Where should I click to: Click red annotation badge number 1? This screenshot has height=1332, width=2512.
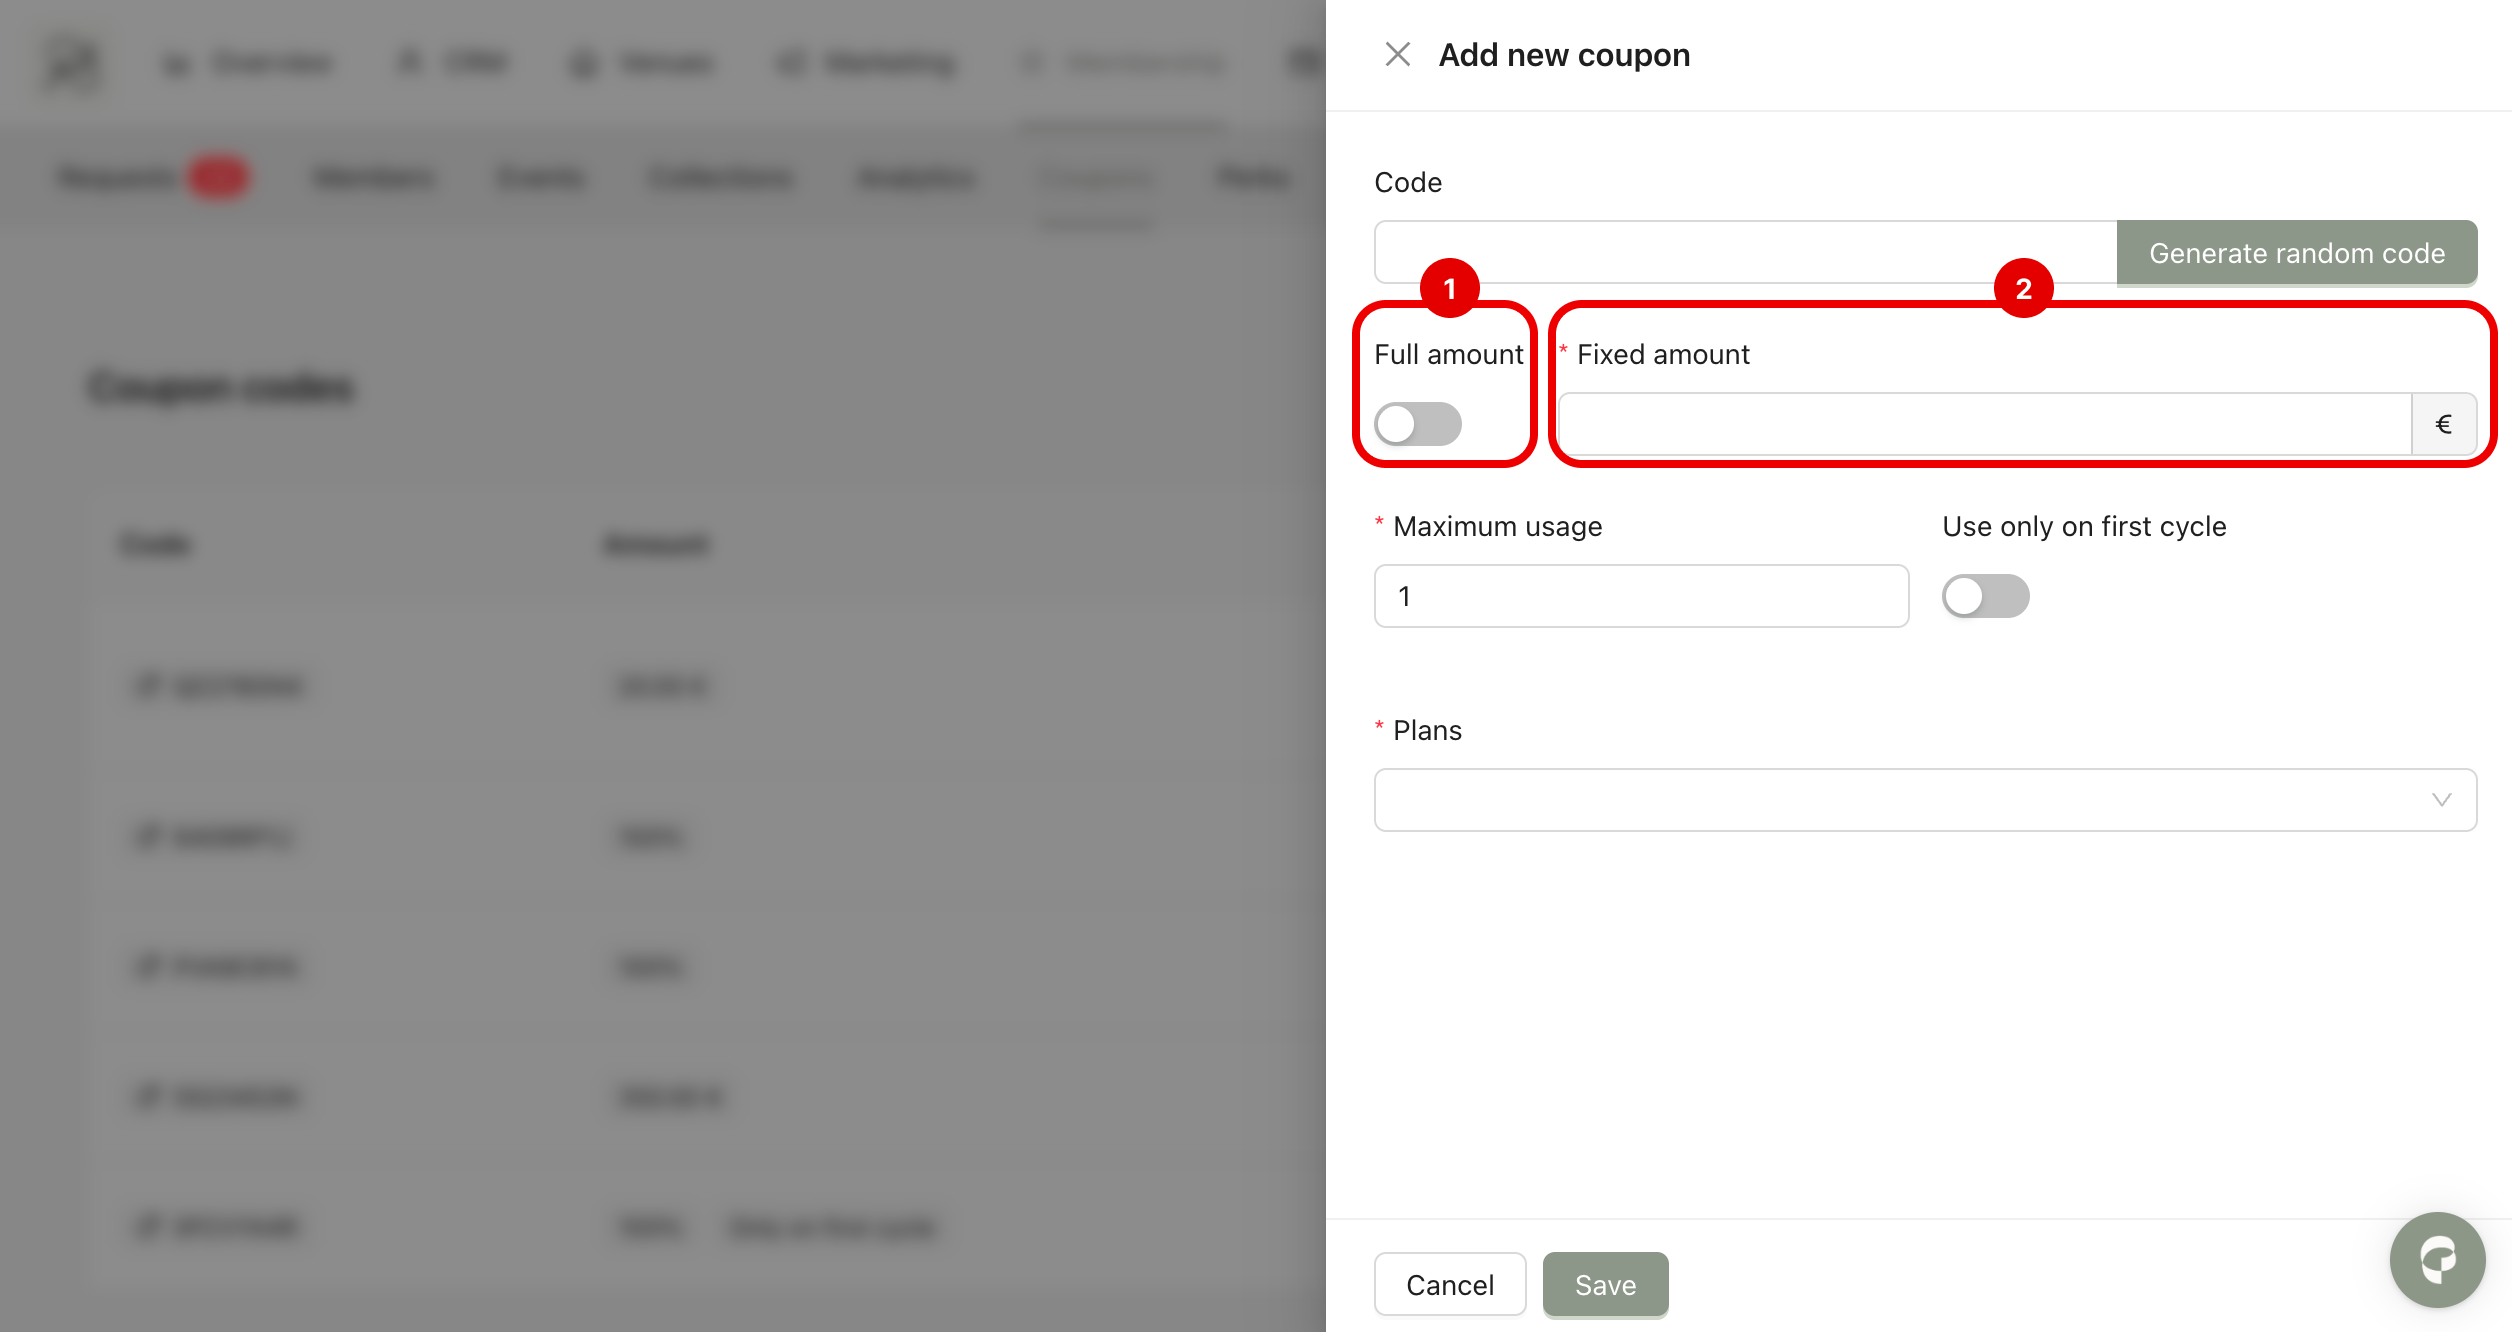(1449, 288)
